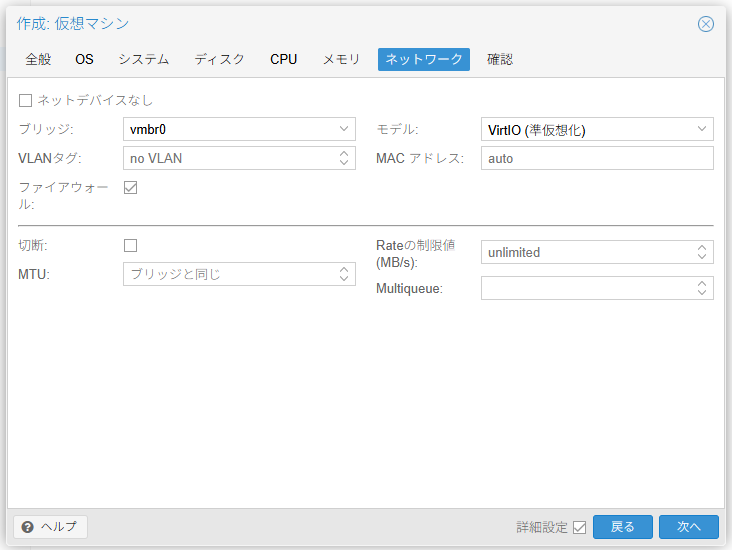Click the Rate制限値 spinner arrows

click(702, 252)
